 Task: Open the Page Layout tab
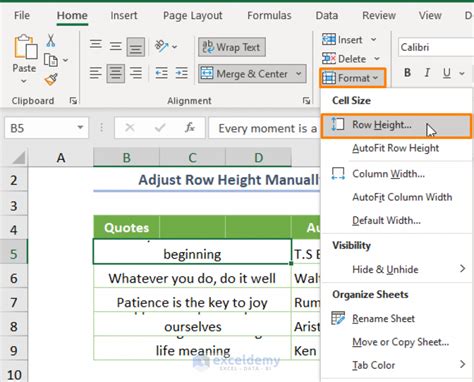click(192, 15)
